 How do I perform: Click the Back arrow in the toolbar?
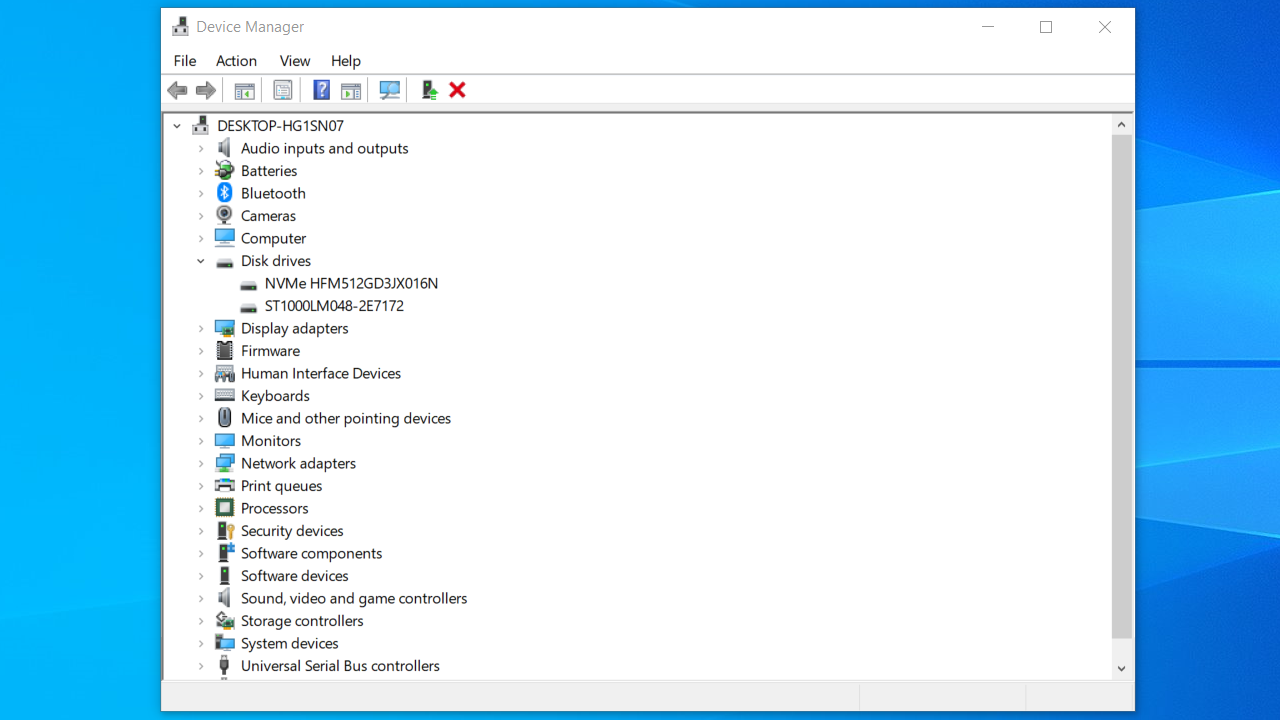point(178,91)
